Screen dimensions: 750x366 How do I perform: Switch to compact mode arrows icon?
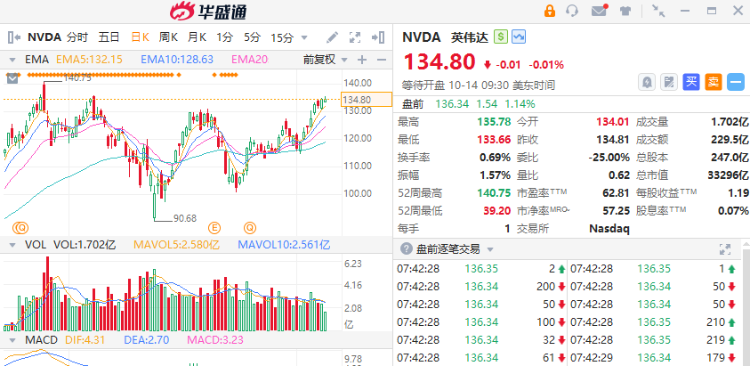pos(659,11)
